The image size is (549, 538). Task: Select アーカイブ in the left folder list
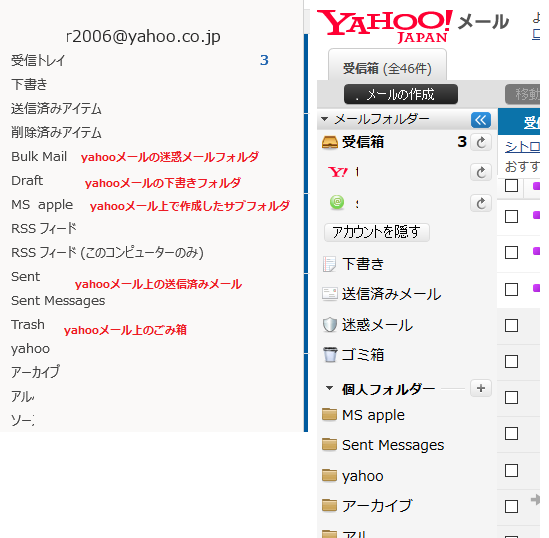click(x=35, y=372)
